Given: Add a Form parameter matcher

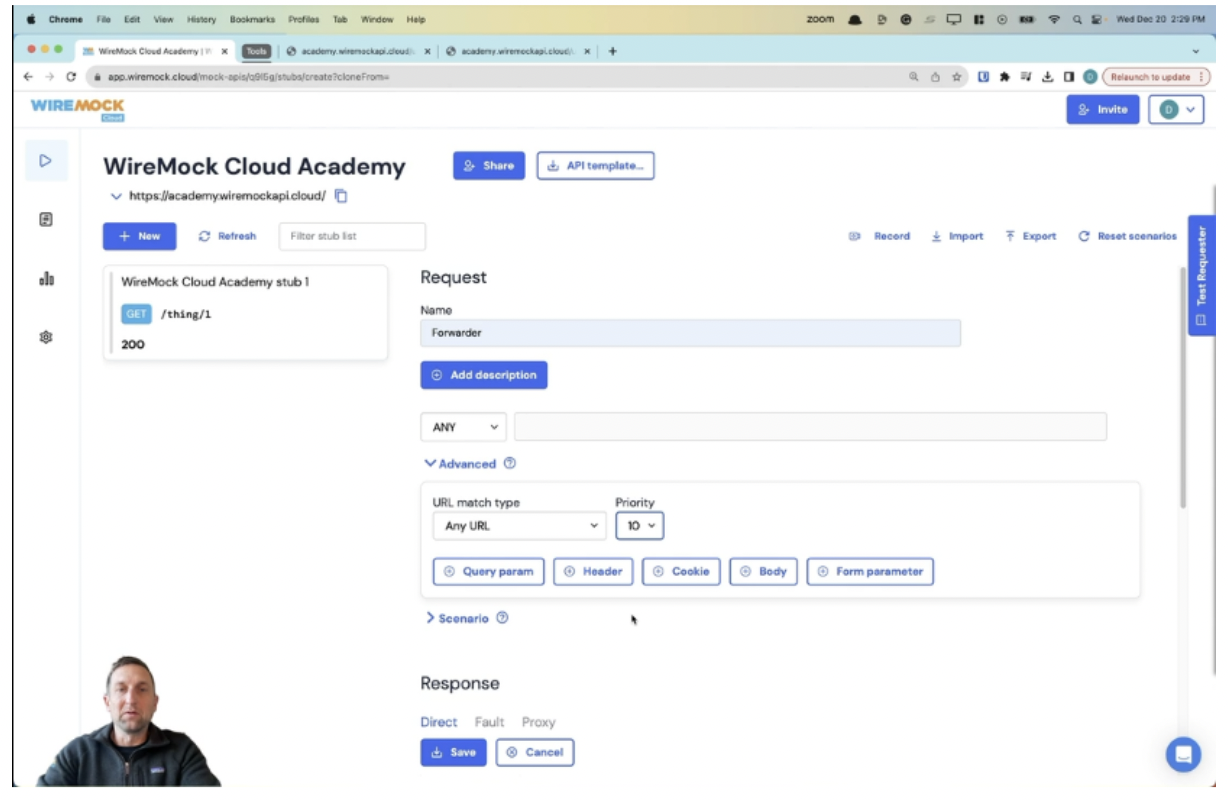Looking at the screenshot, I should point(870,571).
